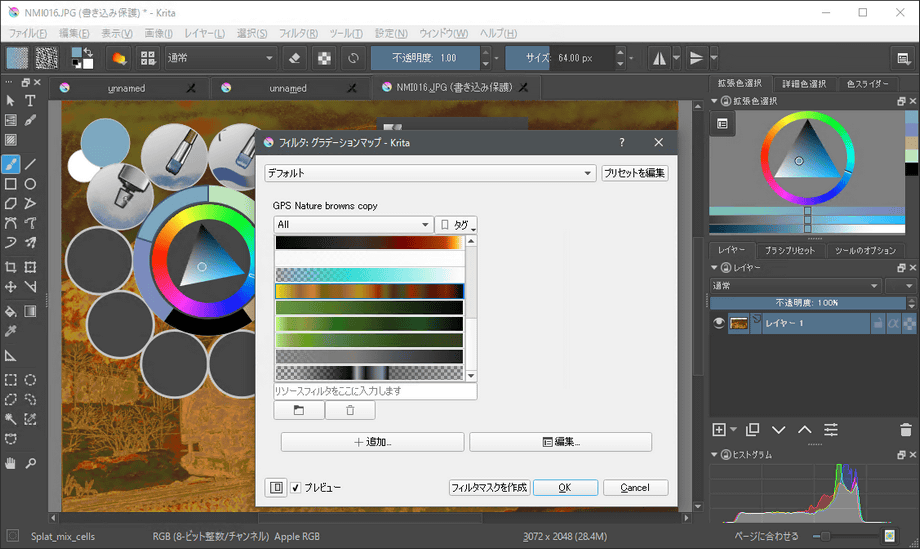Toggle the dialog's side preview panel button
The height and width of the screenshot is (549, 920).
point(276,487)
